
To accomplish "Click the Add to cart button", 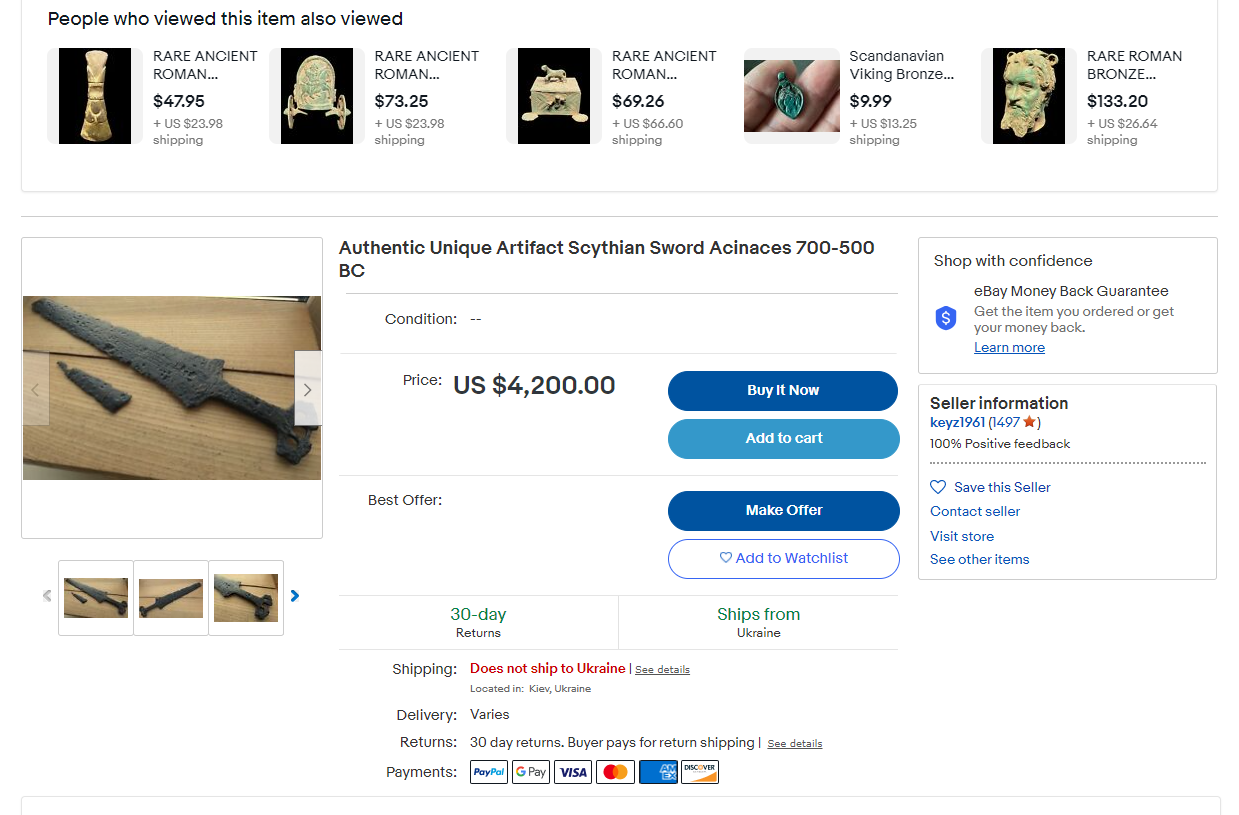I will (x=783, y=439).
